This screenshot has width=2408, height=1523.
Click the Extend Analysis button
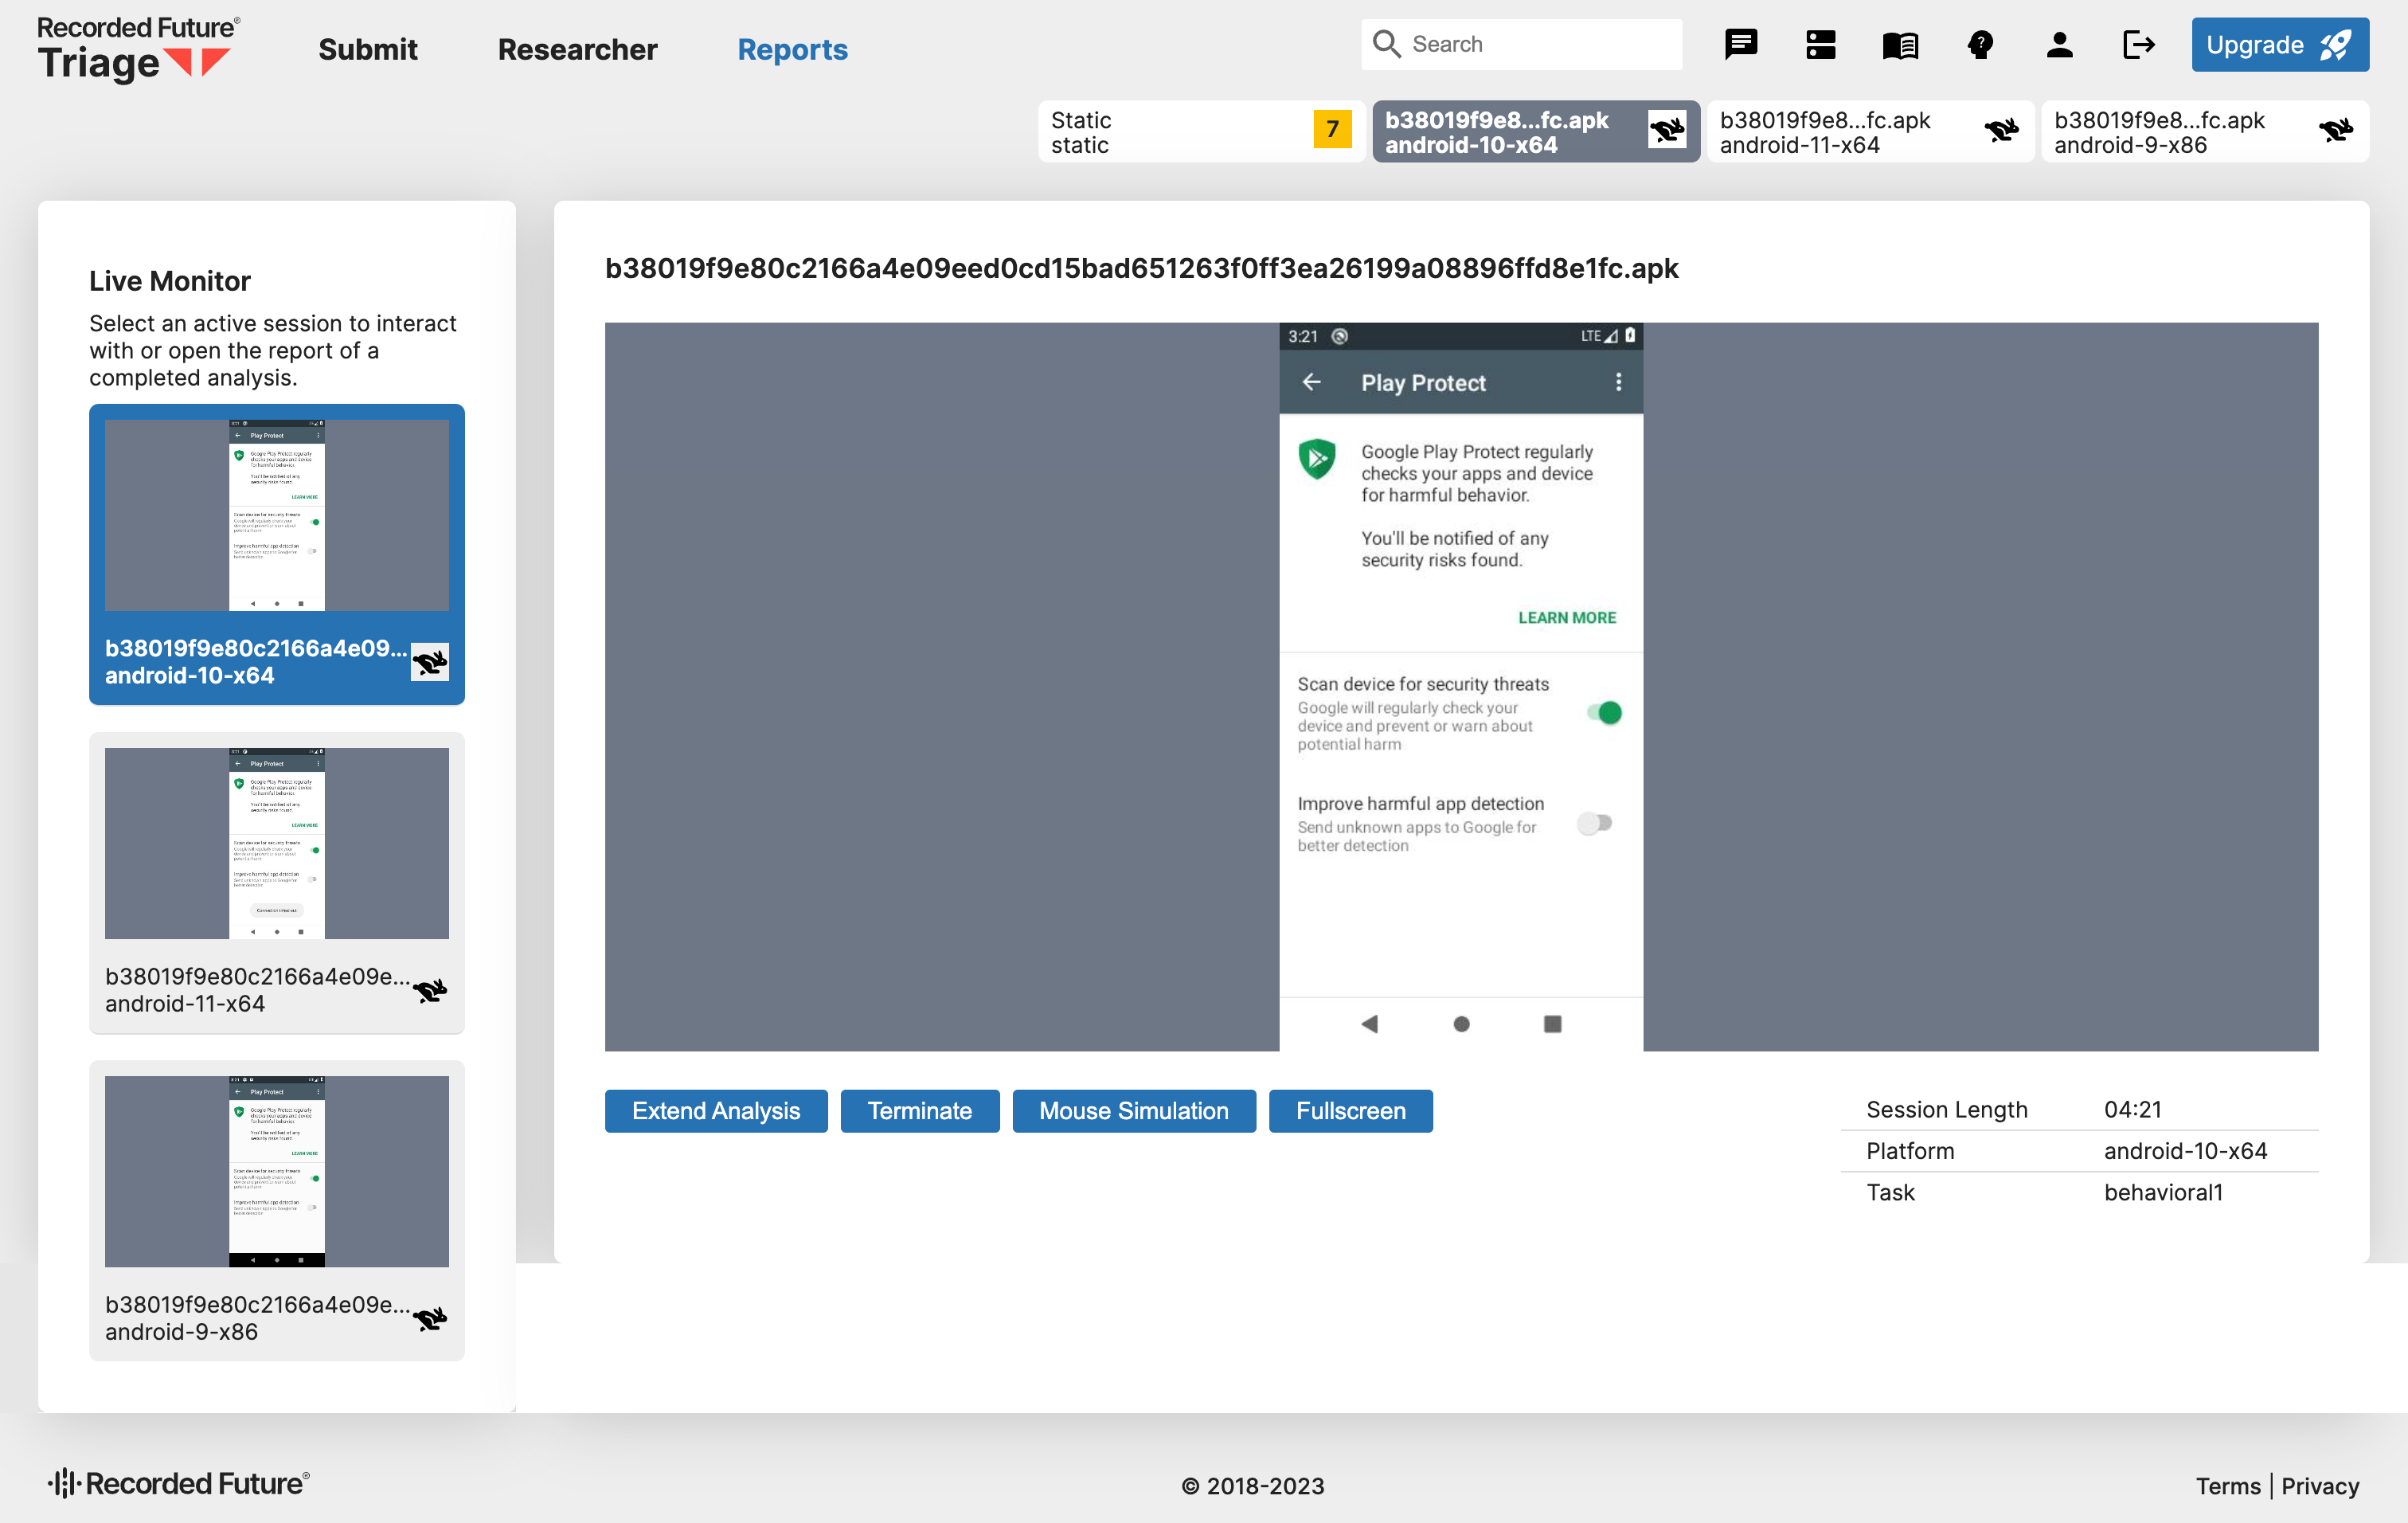point(715,1110)
